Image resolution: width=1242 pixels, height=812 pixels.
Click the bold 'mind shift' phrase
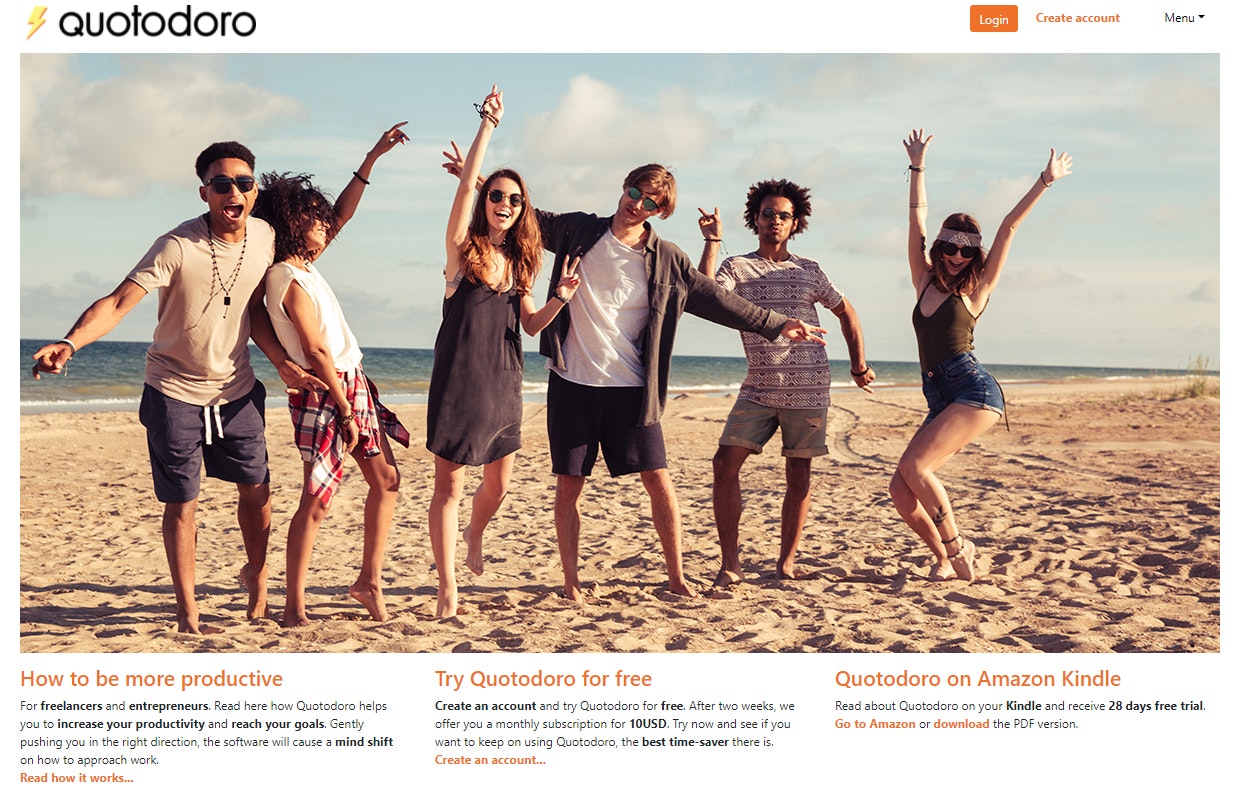tap(364, 742)
